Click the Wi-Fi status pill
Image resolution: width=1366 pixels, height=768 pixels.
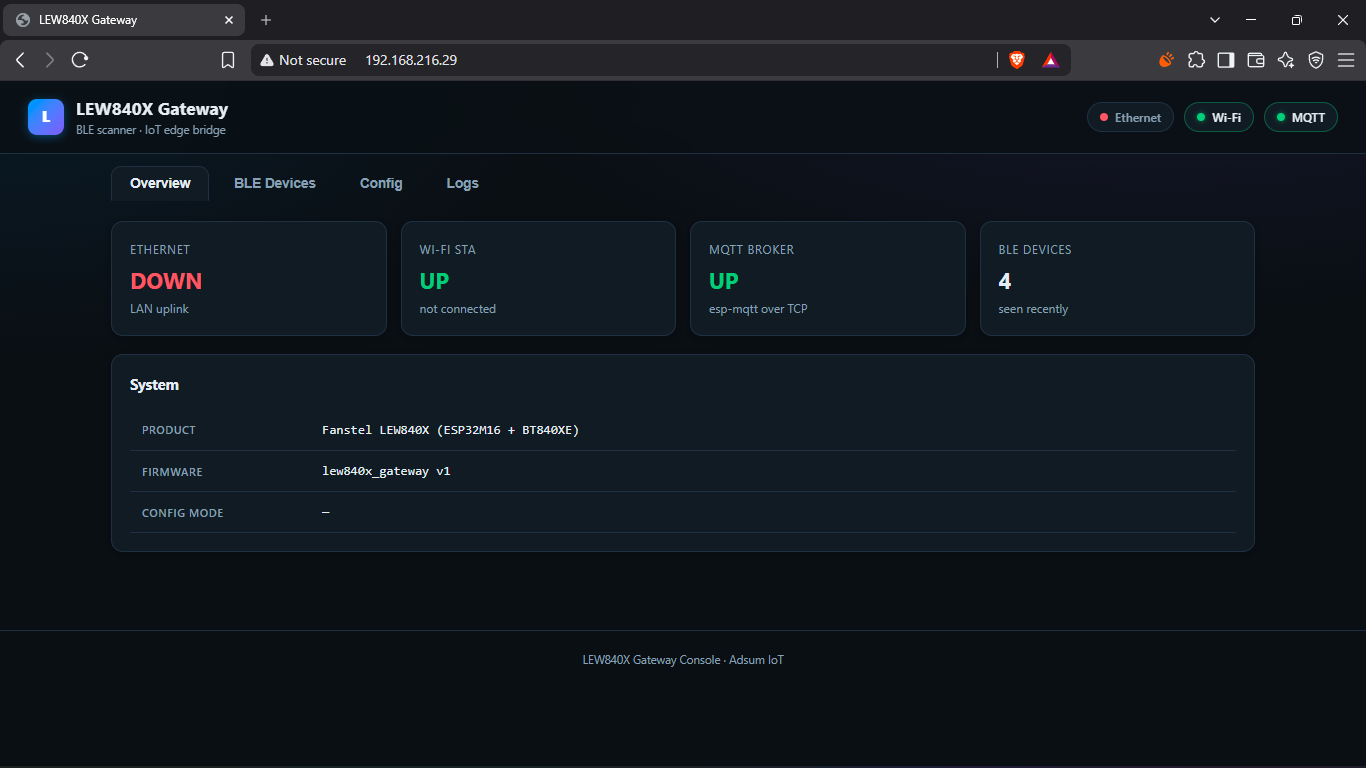tap(1218, 117)
